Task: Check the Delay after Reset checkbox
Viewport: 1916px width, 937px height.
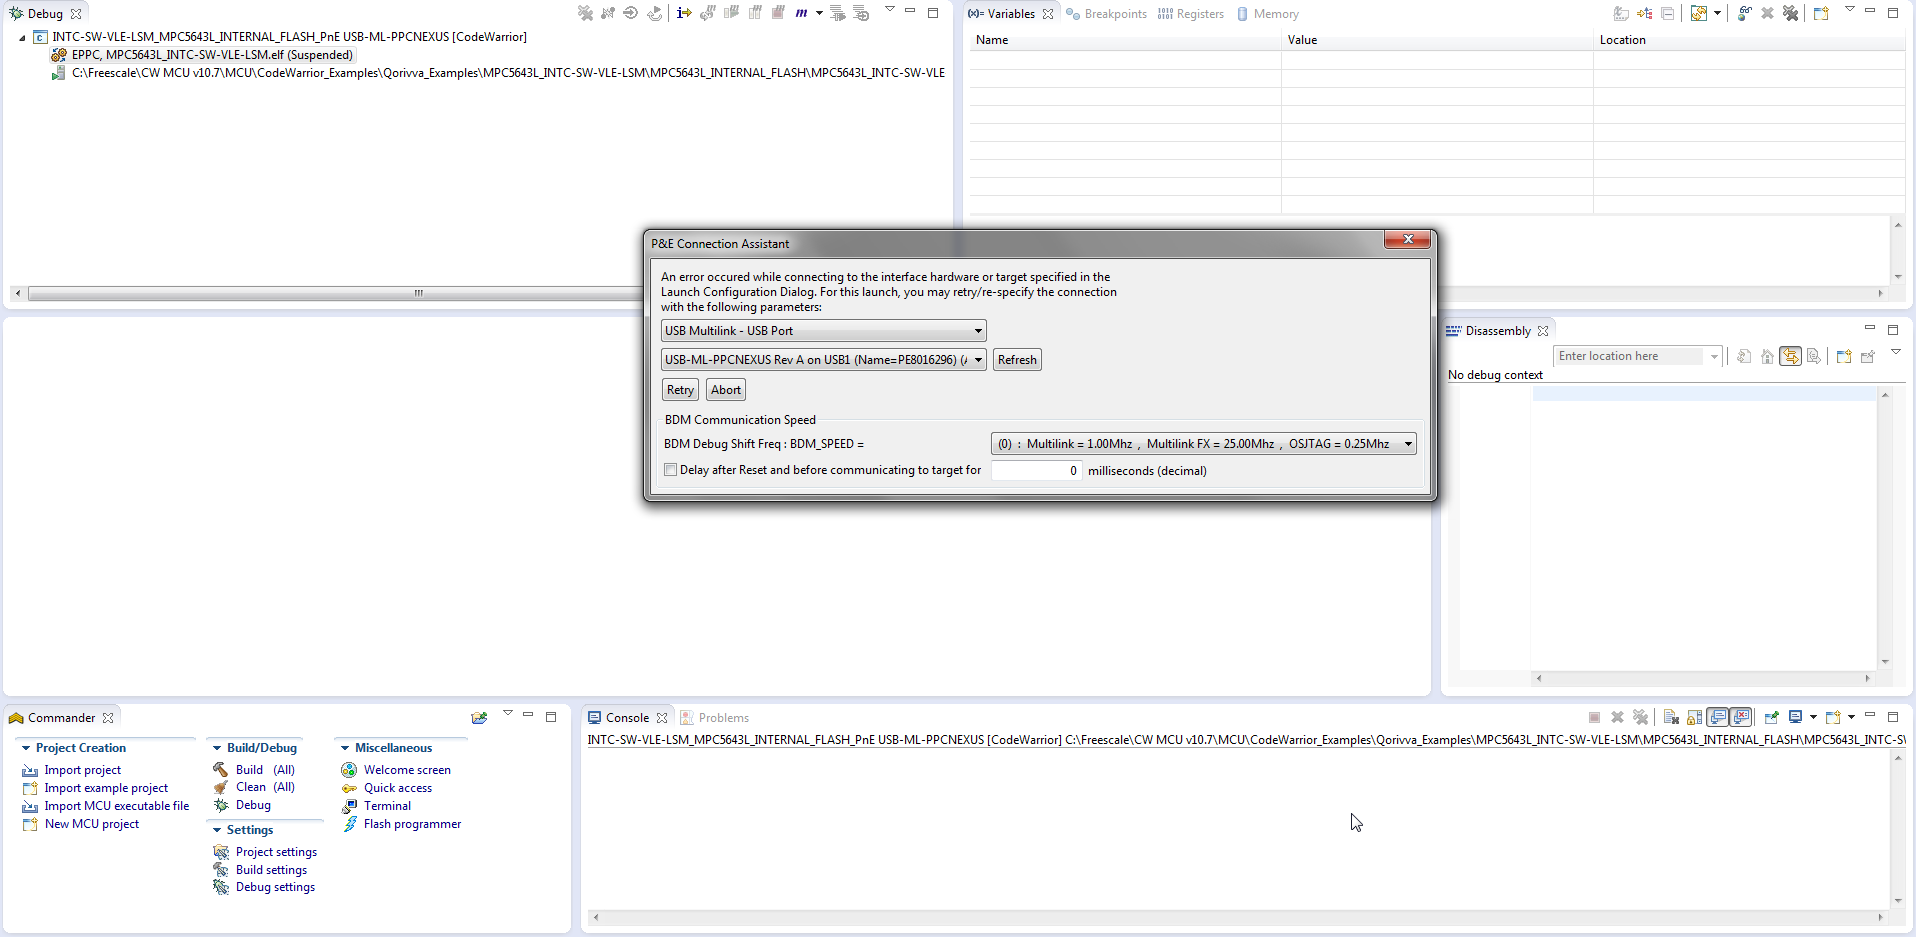Action: coord(671,469)
